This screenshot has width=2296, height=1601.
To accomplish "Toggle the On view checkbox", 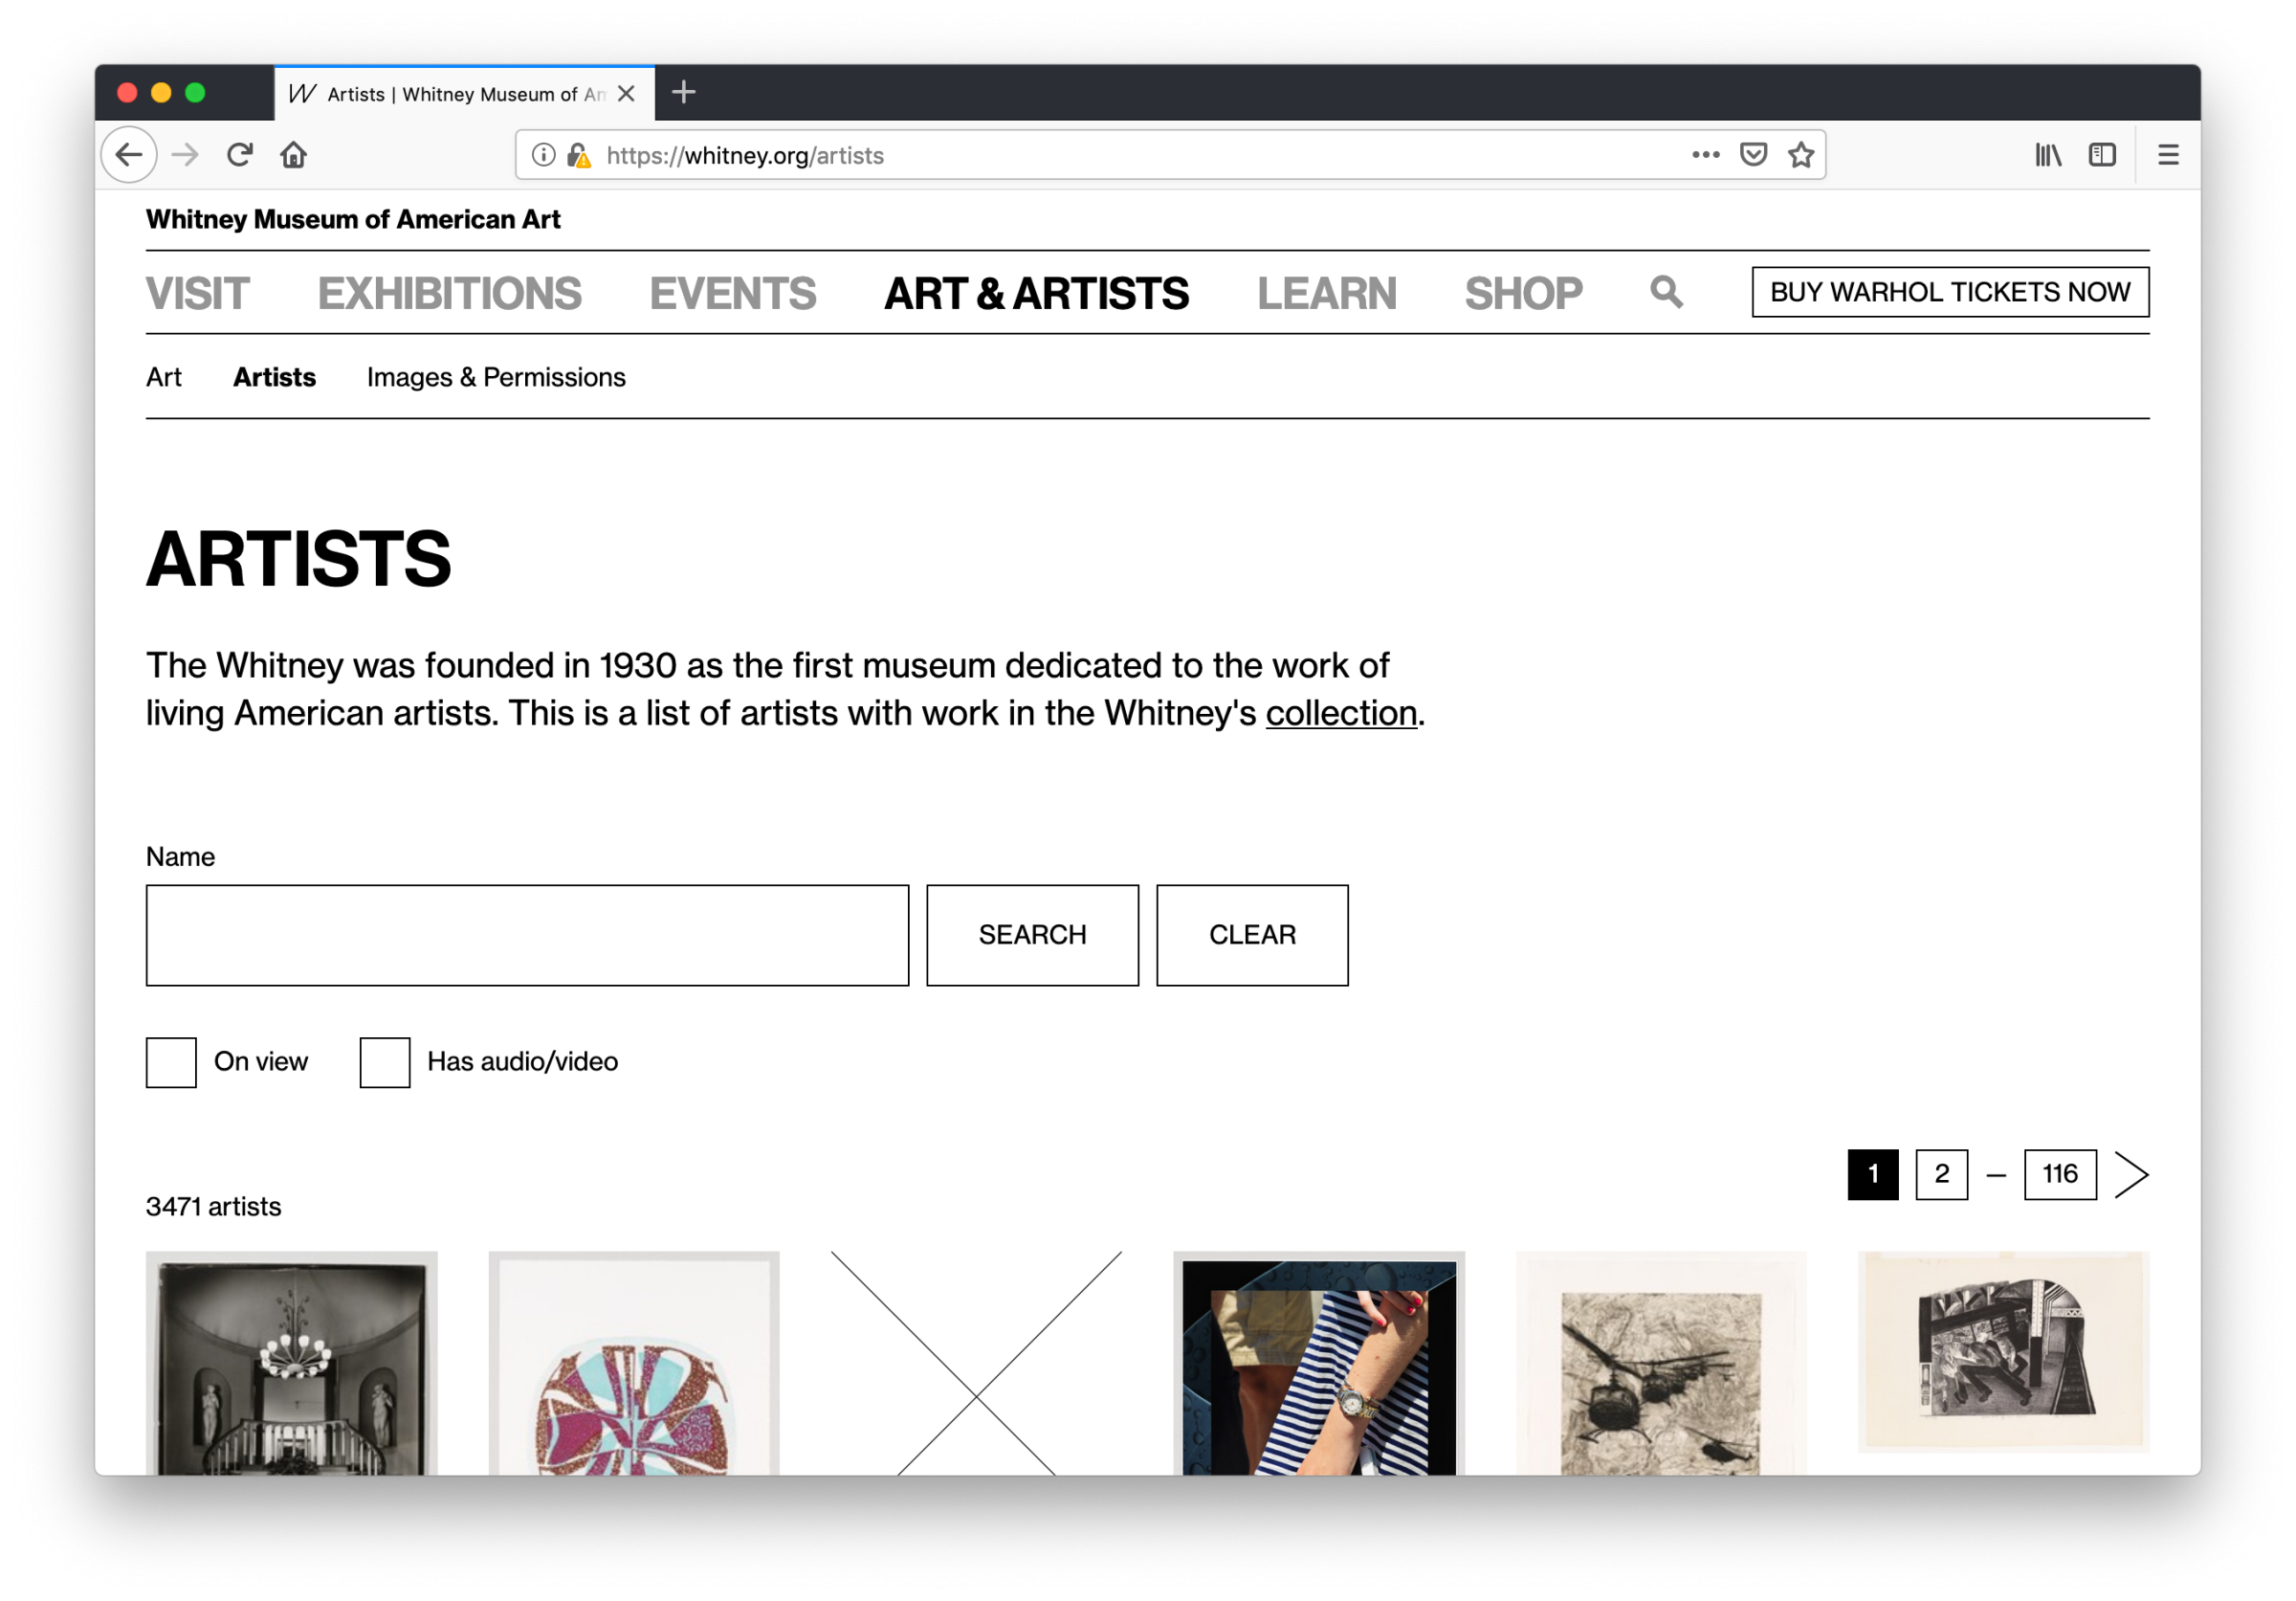I will click(x=169, y=1061).
